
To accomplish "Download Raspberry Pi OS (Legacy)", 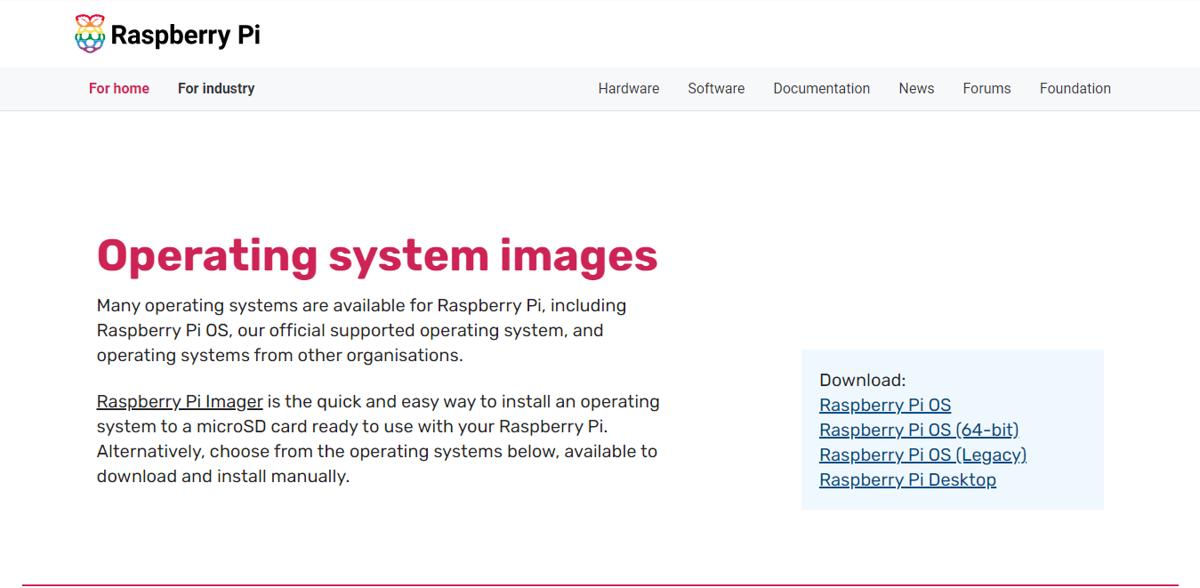I will (924, 454).
